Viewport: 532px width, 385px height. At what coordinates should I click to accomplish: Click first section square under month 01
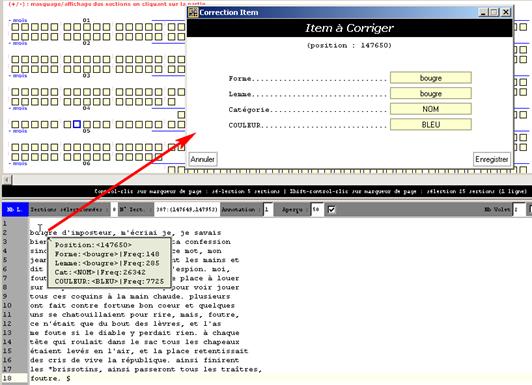point(15,27)
